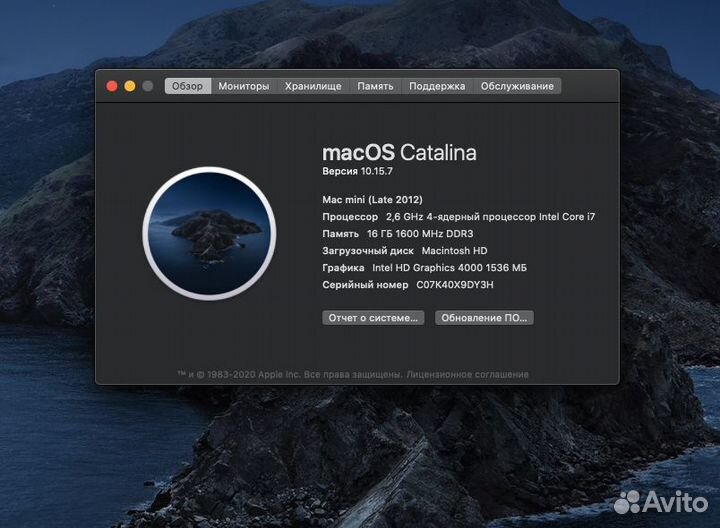Close the About This Mac window
This screenshot has height=528, width=720.
pyautogui.click(x=112, y=86)
